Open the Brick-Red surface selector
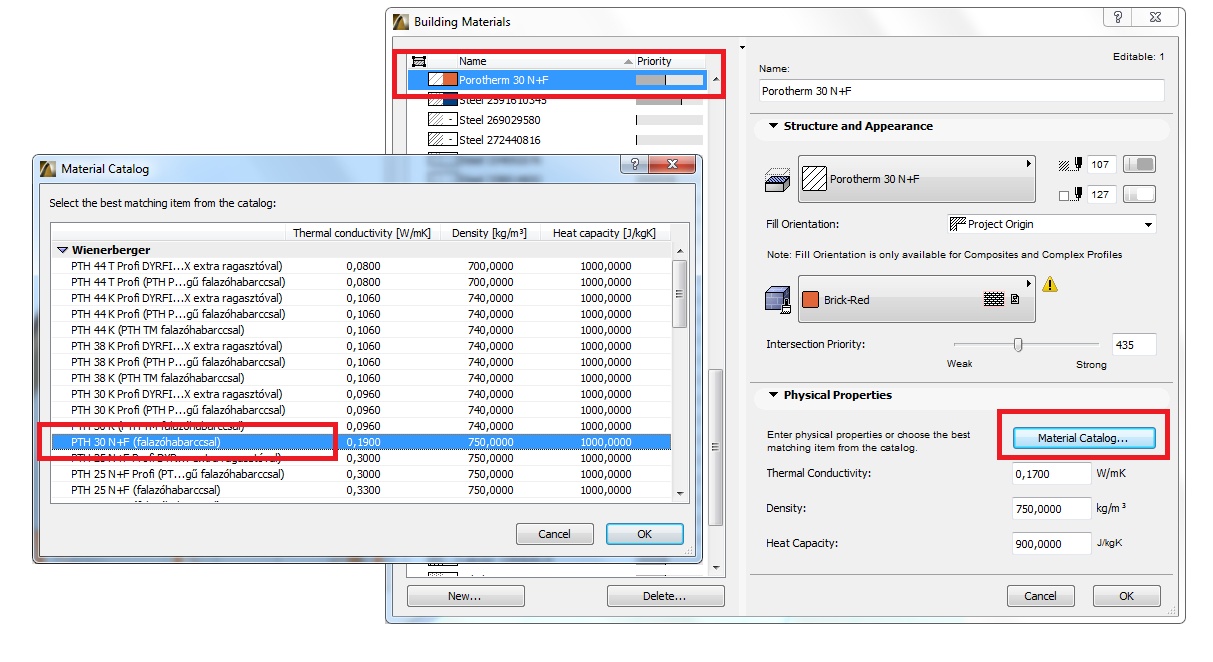This screenshot has height=662, width=1213. pos(917,299)
